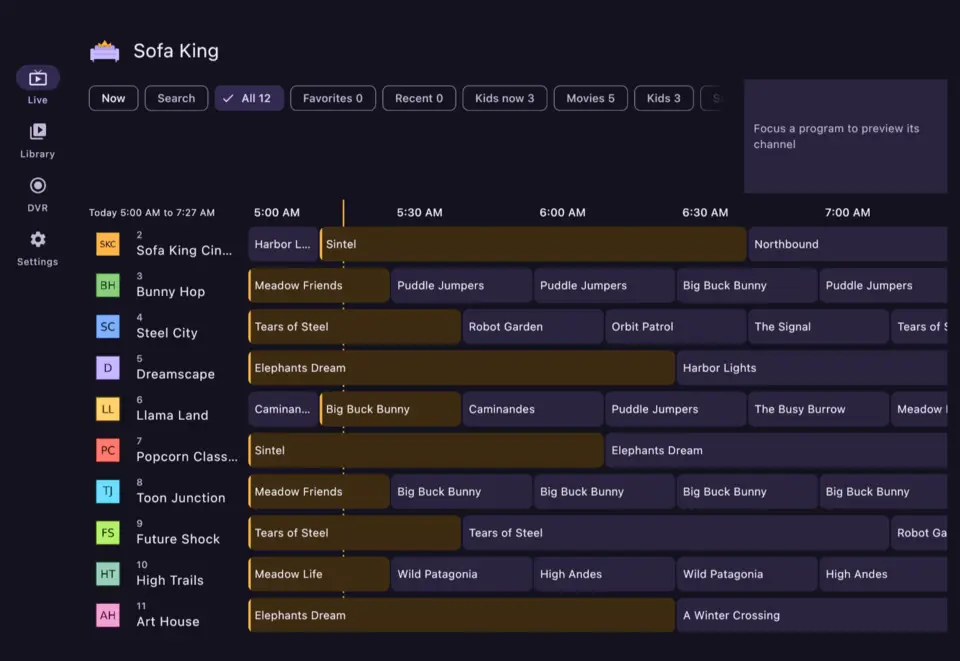Open the Search button
This screenshot has height=661, width=960.
pyautogui.click(x=176, y=98)
